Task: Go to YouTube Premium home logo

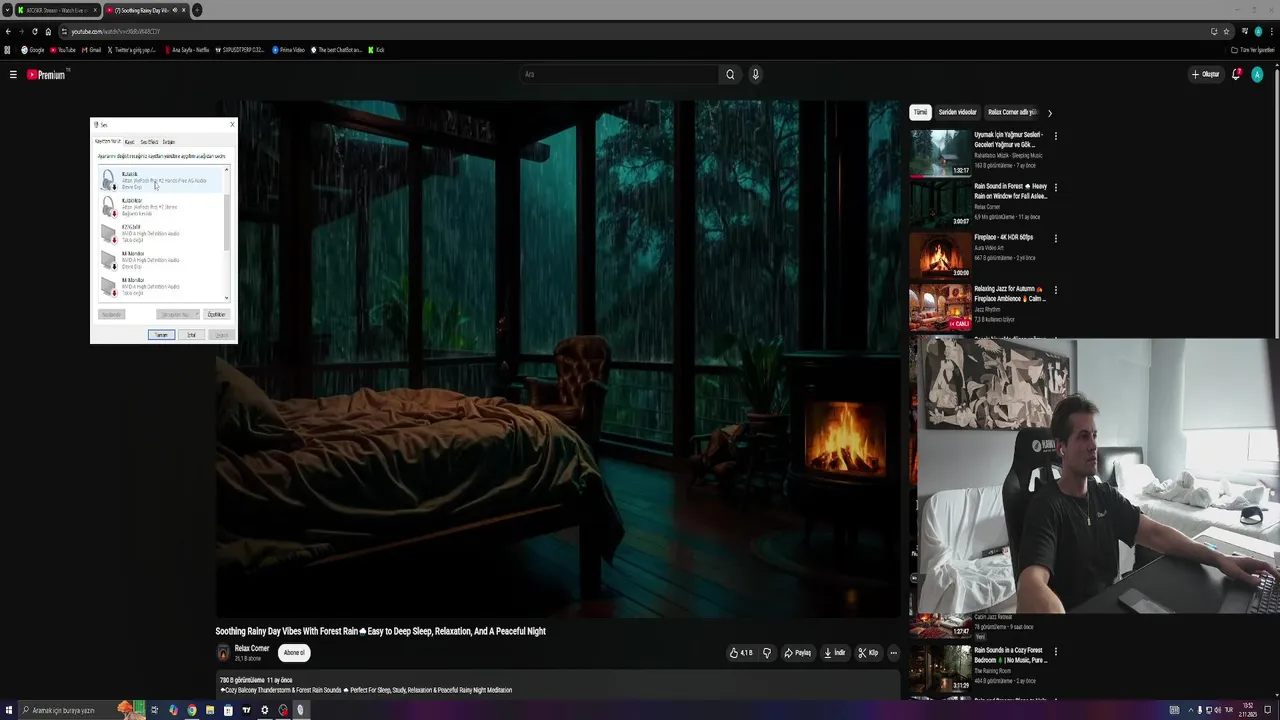Action: (46, 74)
